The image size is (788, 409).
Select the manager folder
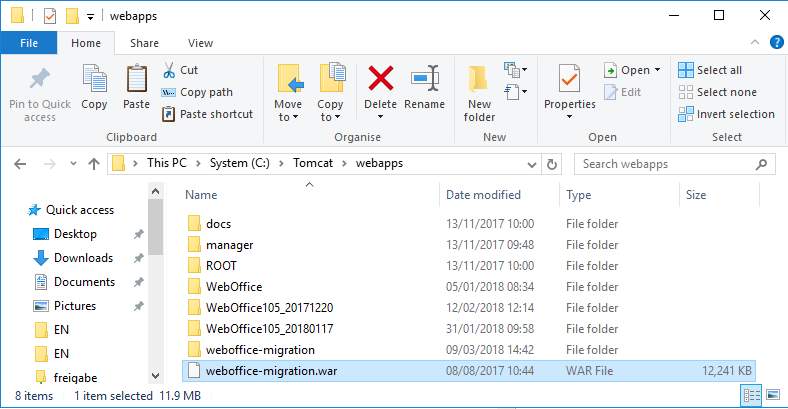point(229,245)
